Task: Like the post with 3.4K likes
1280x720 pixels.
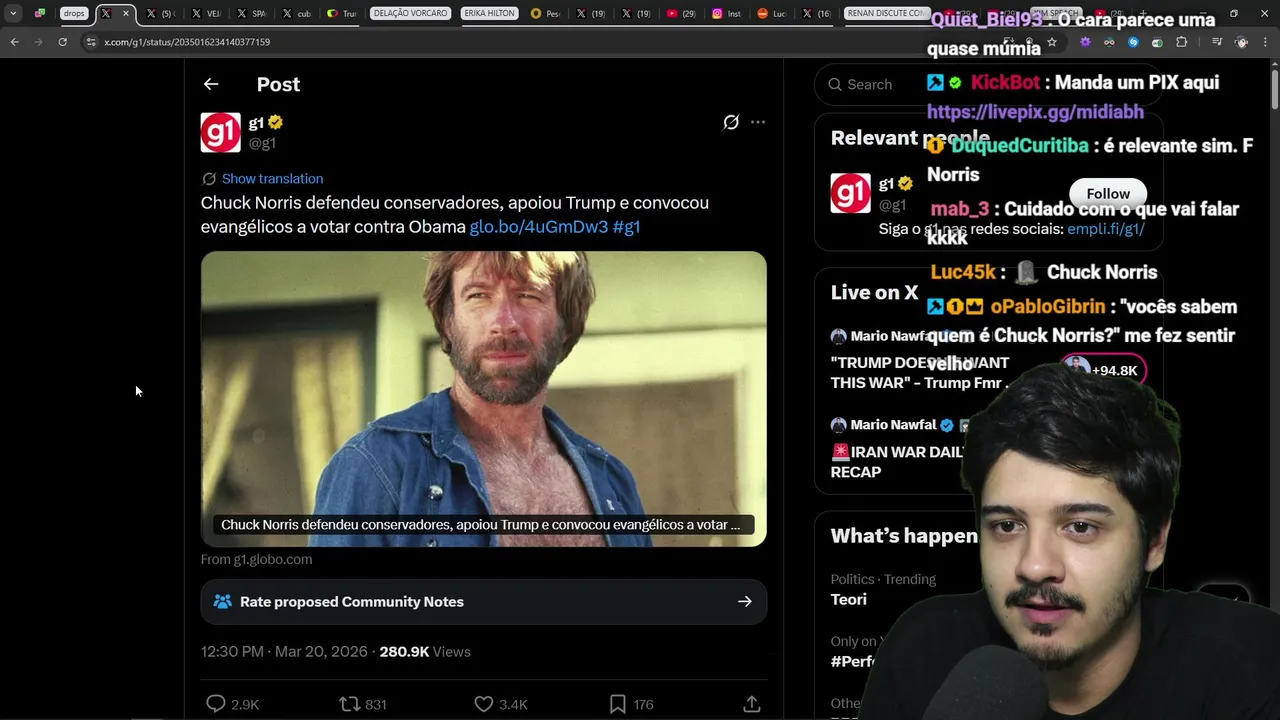Action: click(500, 704)
